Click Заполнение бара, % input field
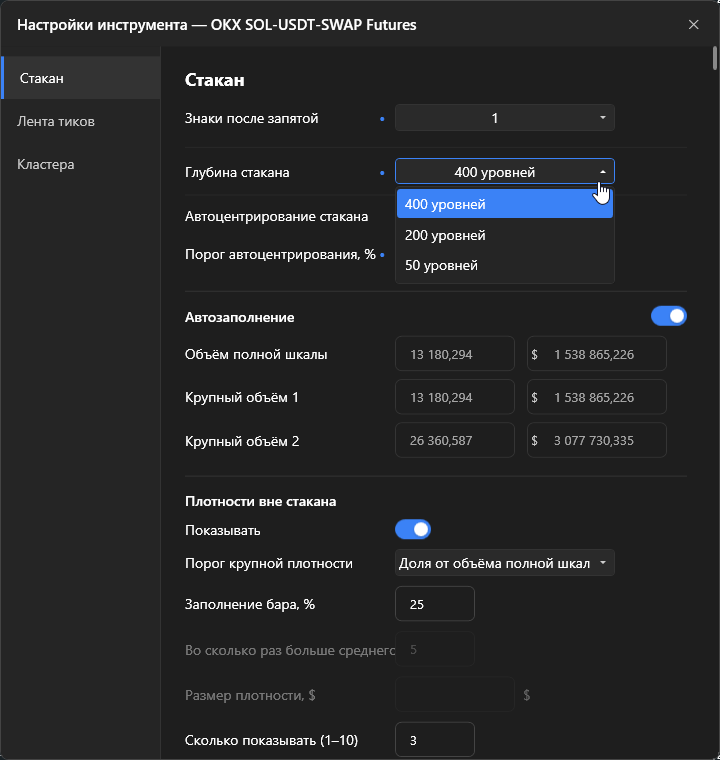This screenshot has height=760, width=720. tap(435, 604)
